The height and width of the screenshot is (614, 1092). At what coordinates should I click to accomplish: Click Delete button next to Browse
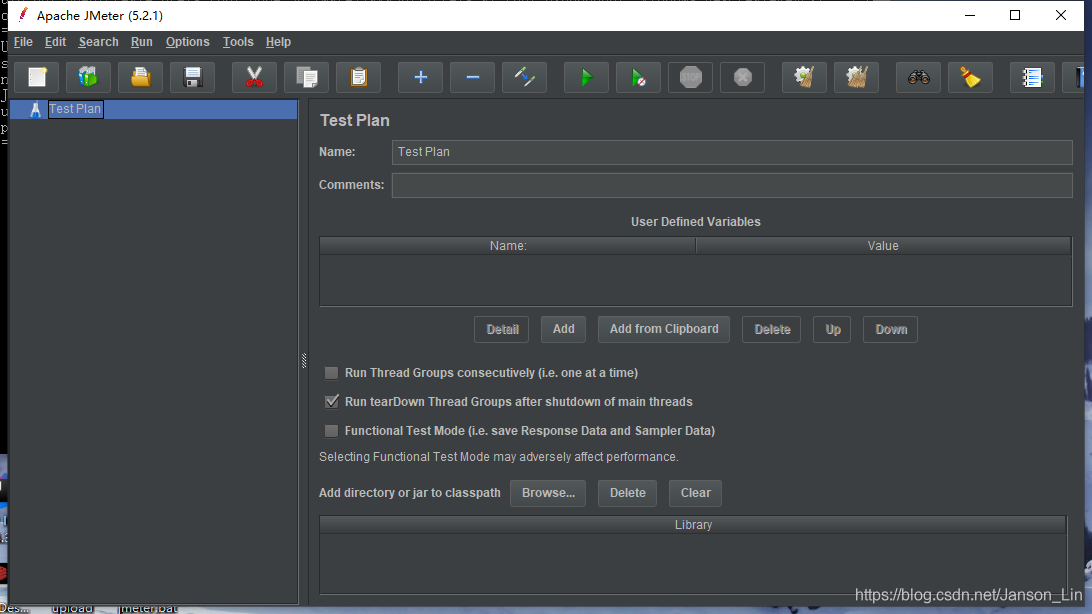click(x=627, y=493)
